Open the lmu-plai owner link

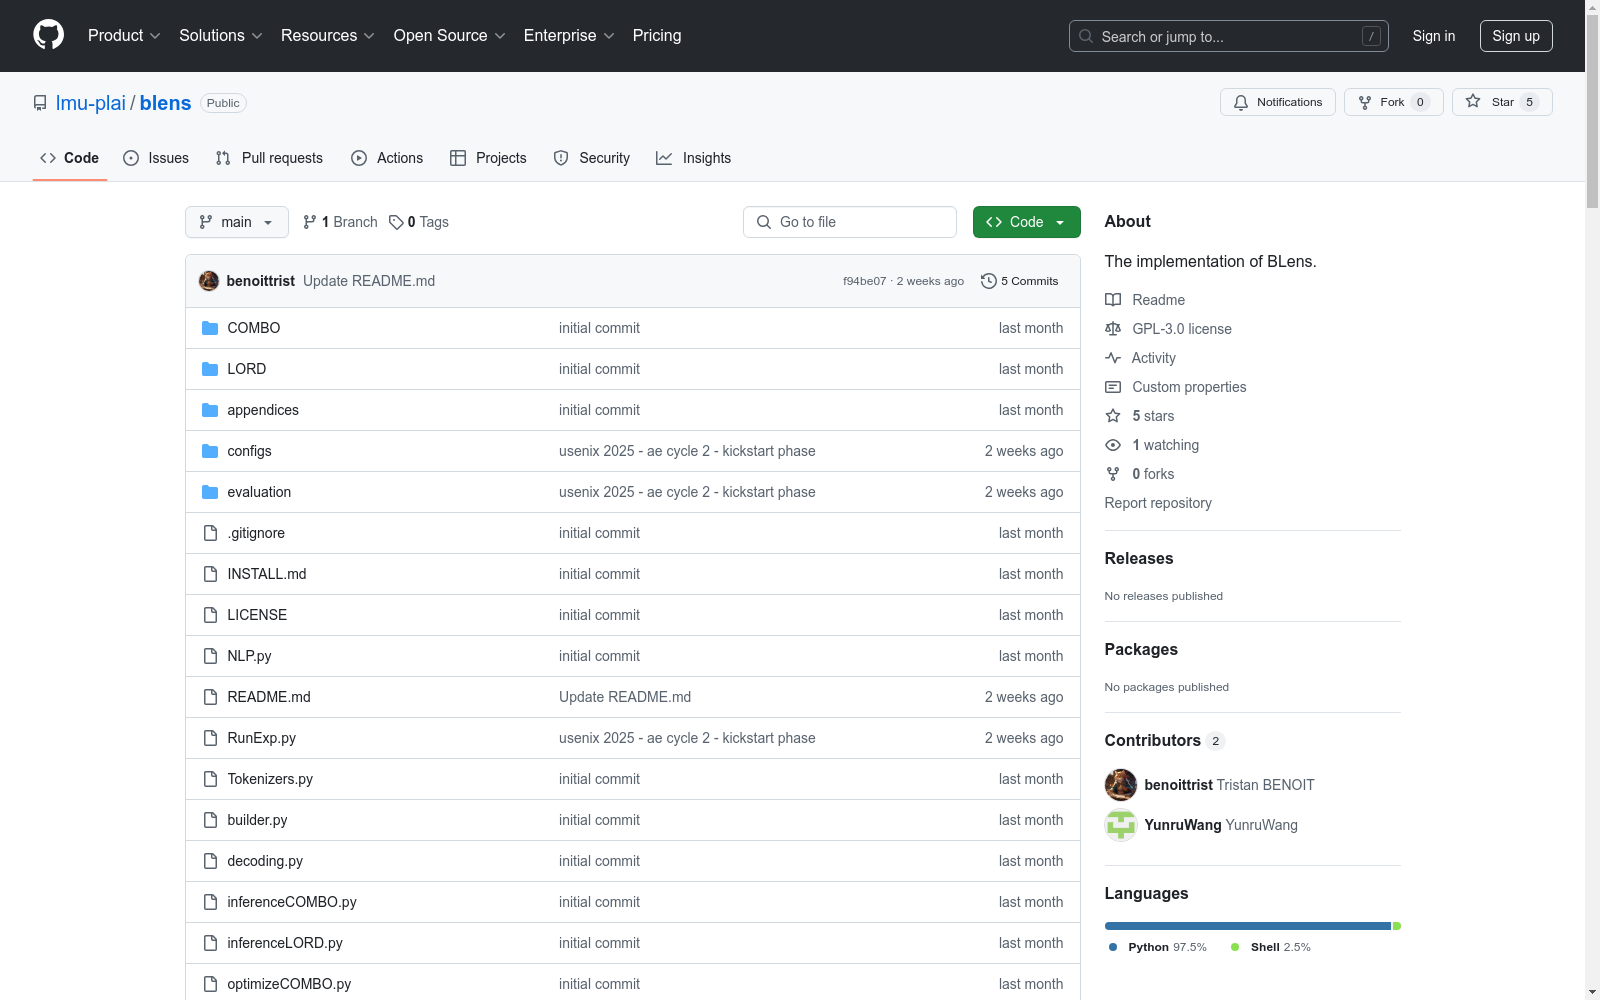(91, 103)
